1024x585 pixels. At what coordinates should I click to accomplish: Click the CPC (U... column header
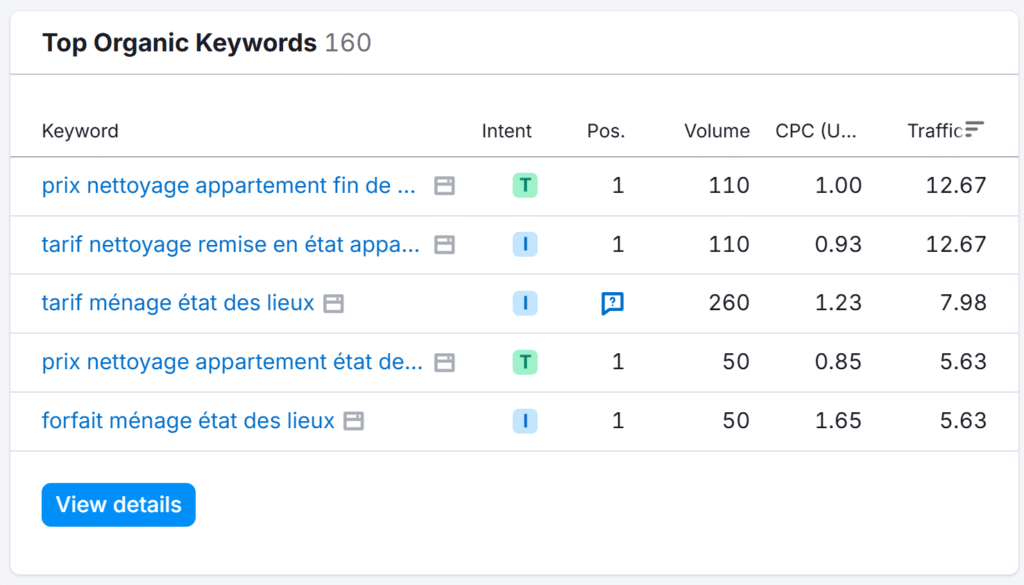tap(816, 131)
